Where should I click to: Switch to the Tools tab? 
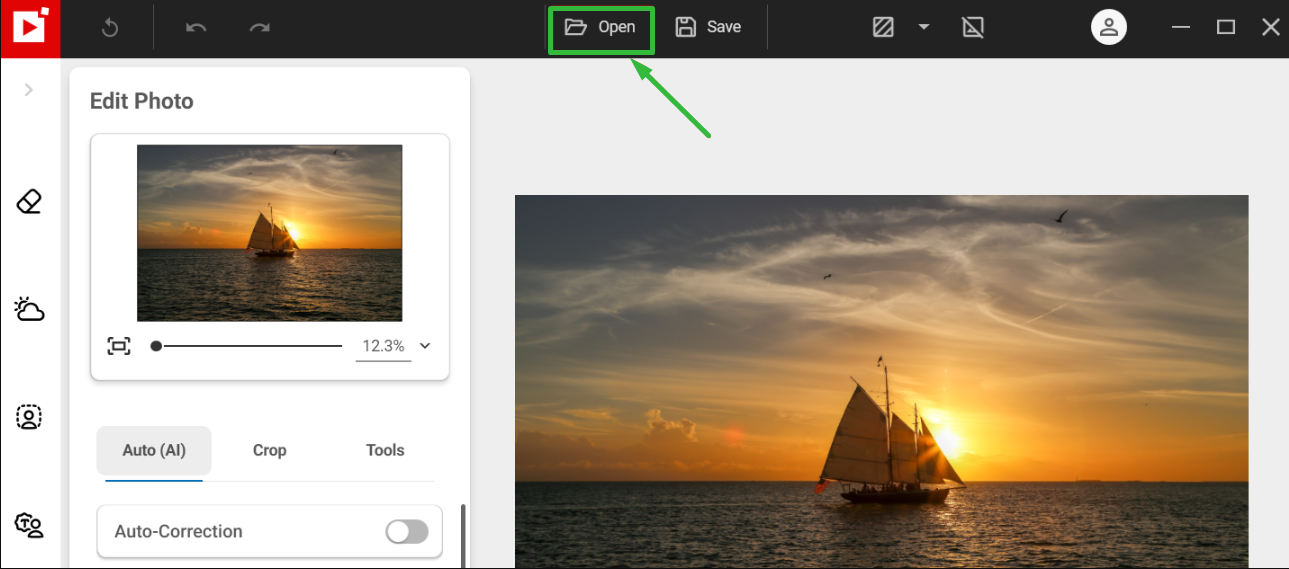pos(385,450)
